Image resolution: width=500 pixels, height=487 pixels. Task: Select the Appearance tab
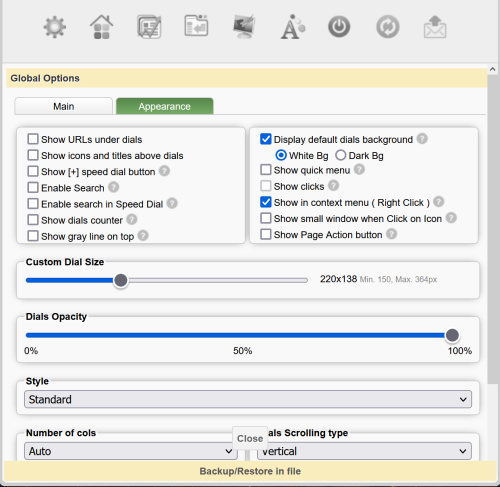165,106
